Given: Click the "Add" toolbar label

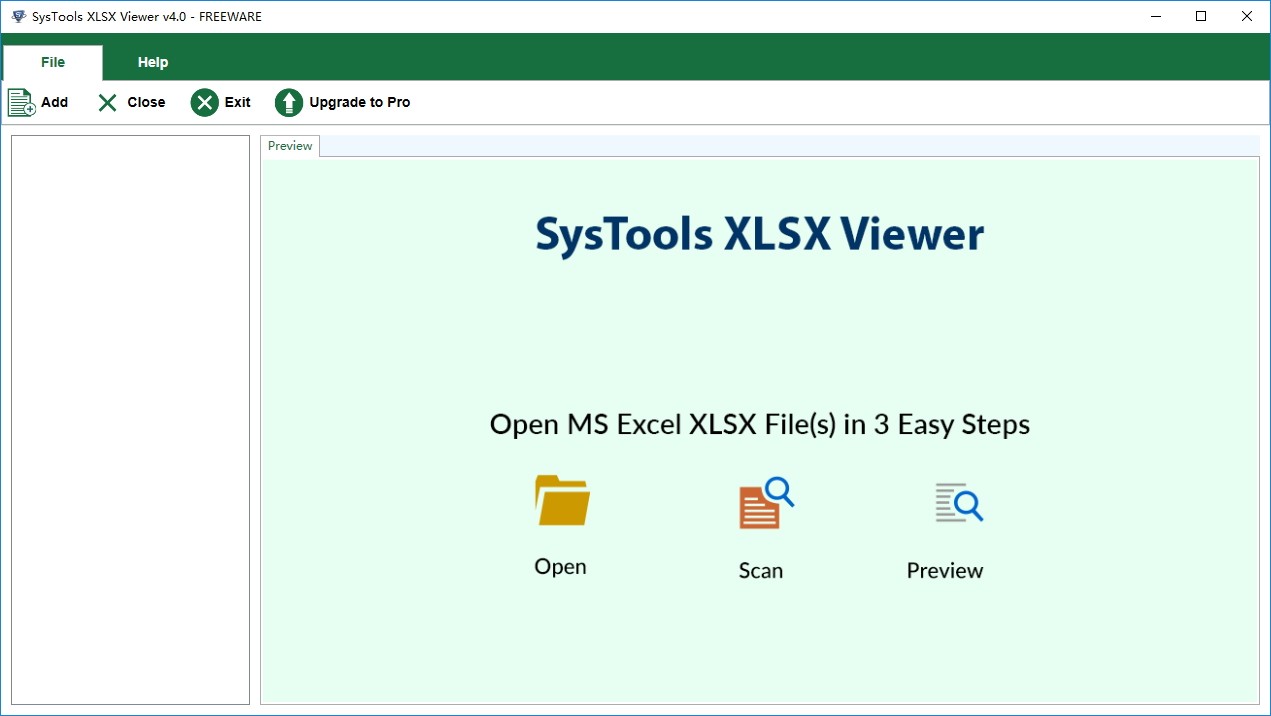Looking at the screenshot, I should (54, 102).
